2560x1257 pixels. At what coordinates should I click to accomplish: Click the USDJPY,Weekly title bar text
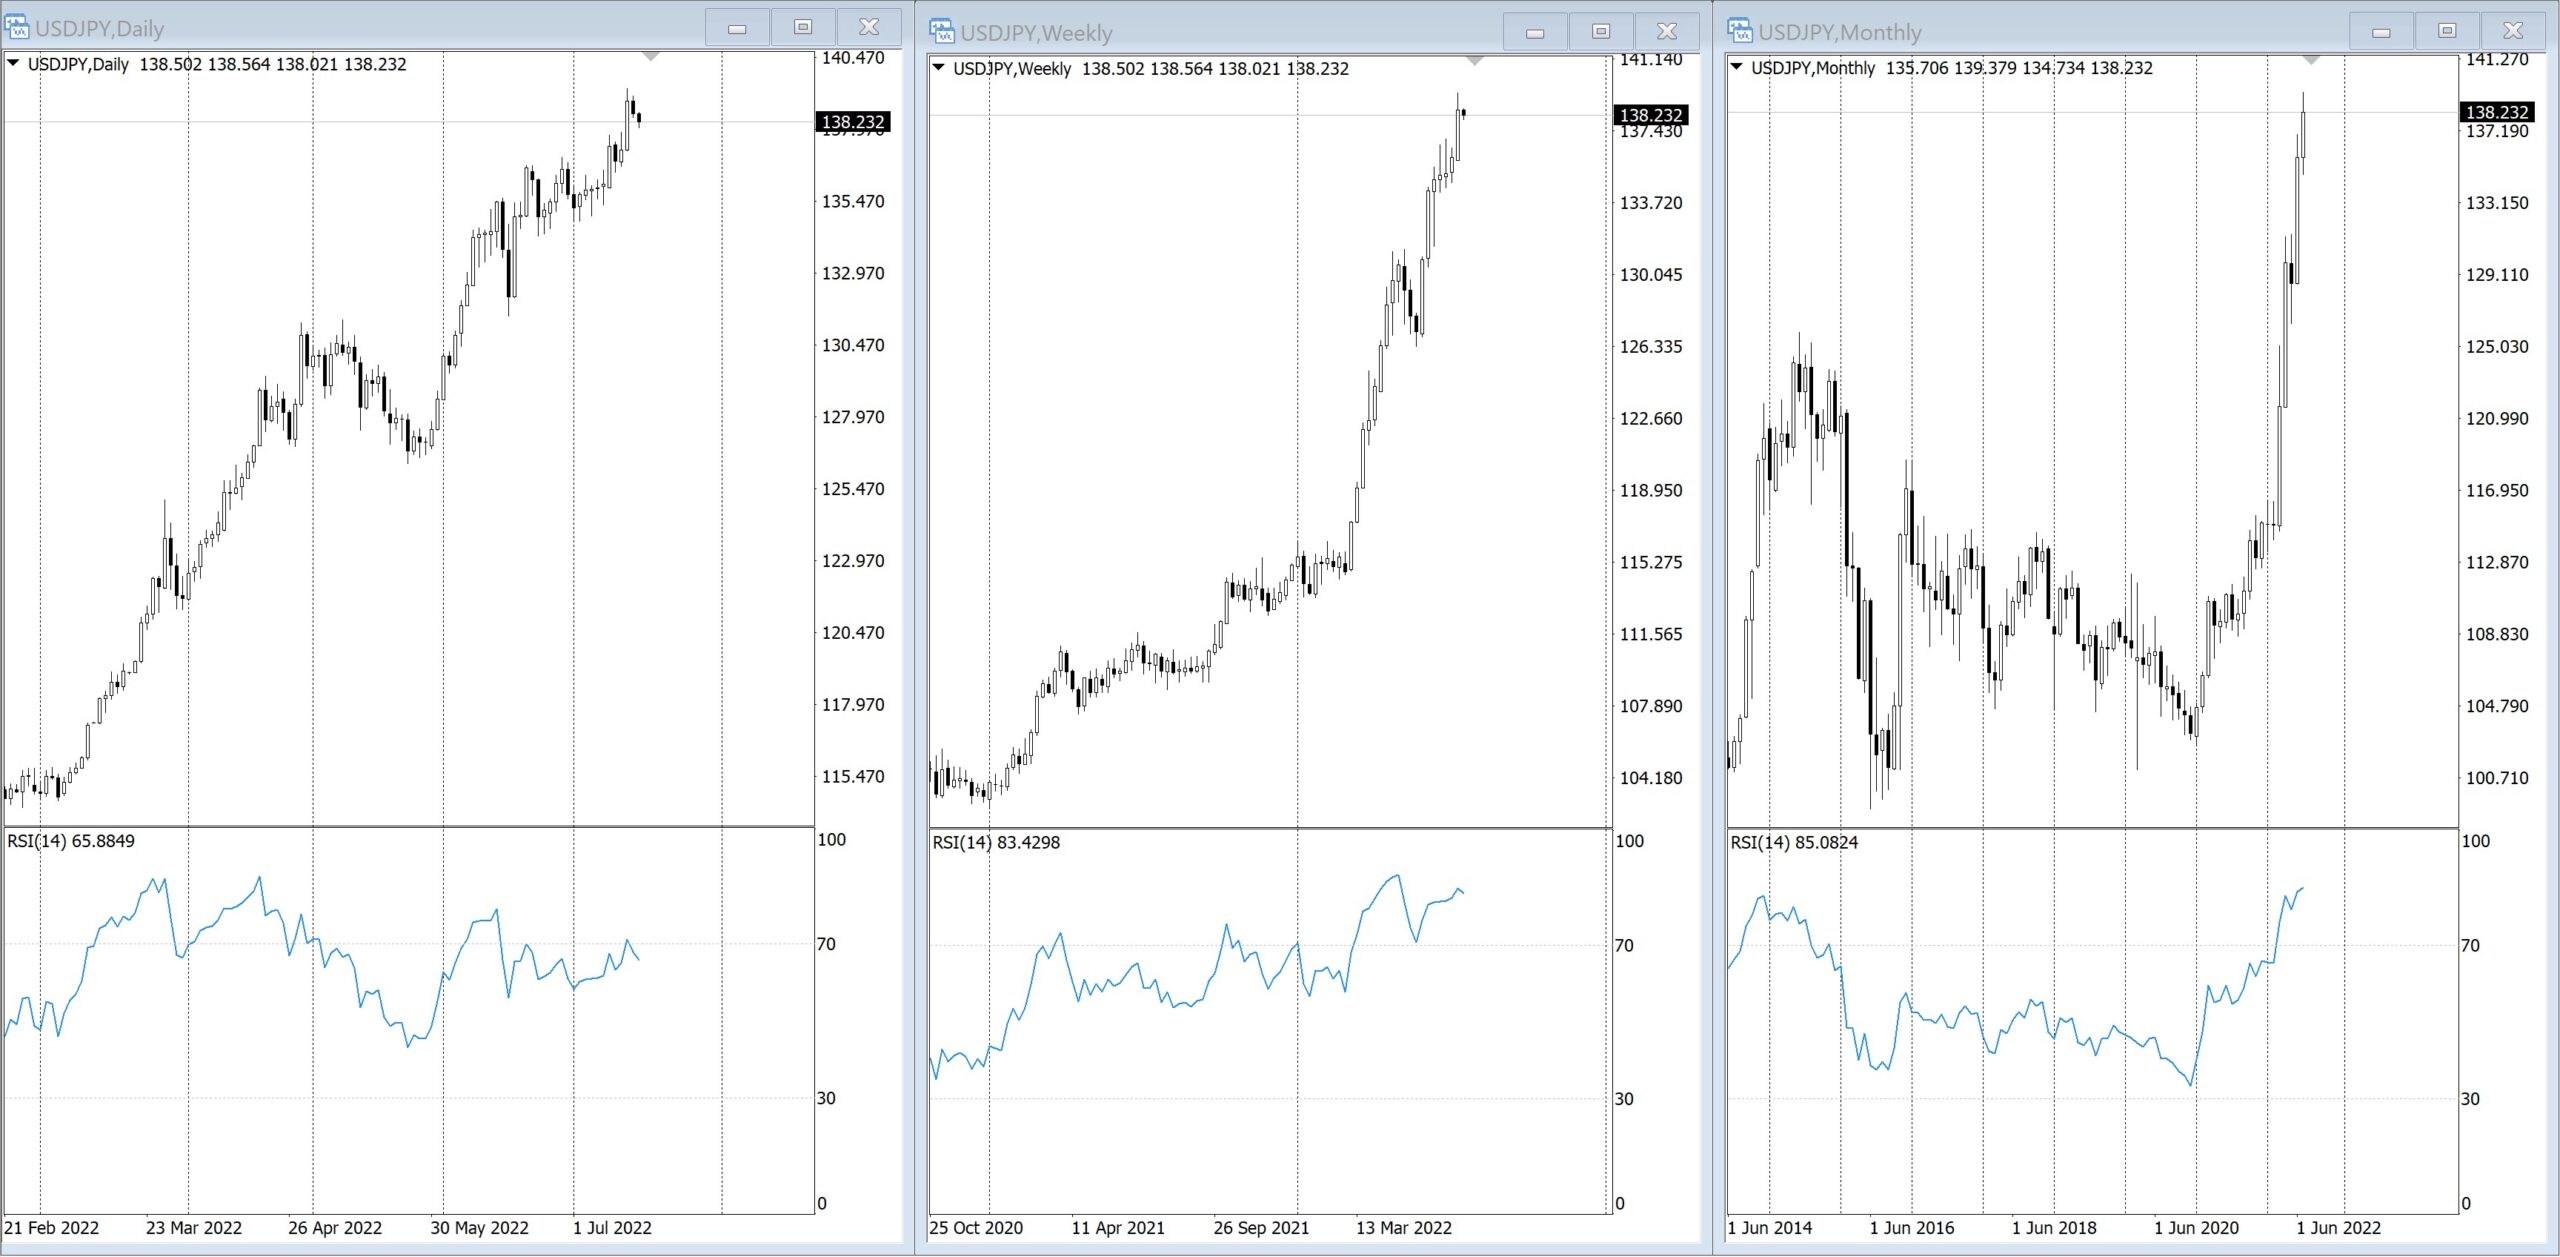1036,33
